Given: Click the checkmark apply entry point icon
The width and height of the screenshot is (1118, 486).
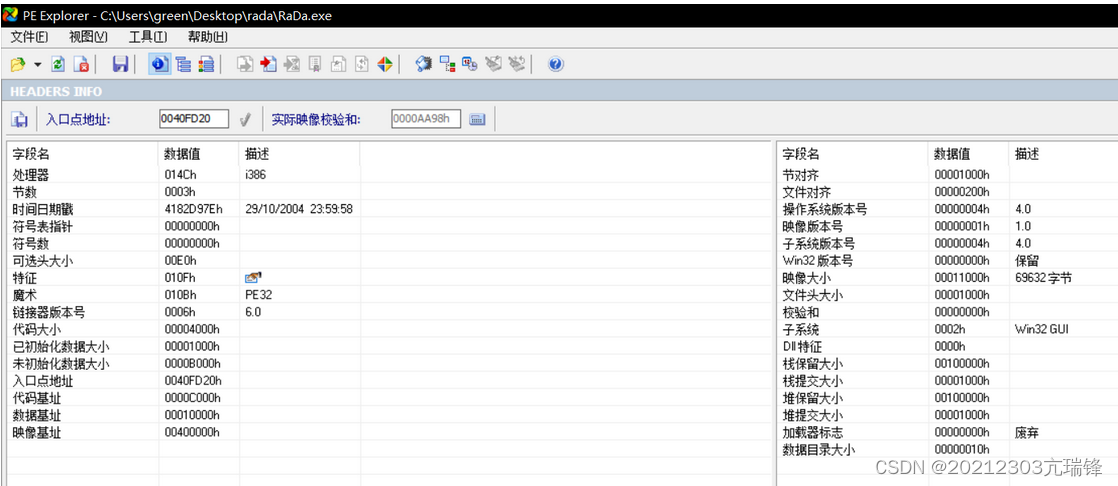Looking at the screenshot, I should pyautogui.click(x=245, y=120).
